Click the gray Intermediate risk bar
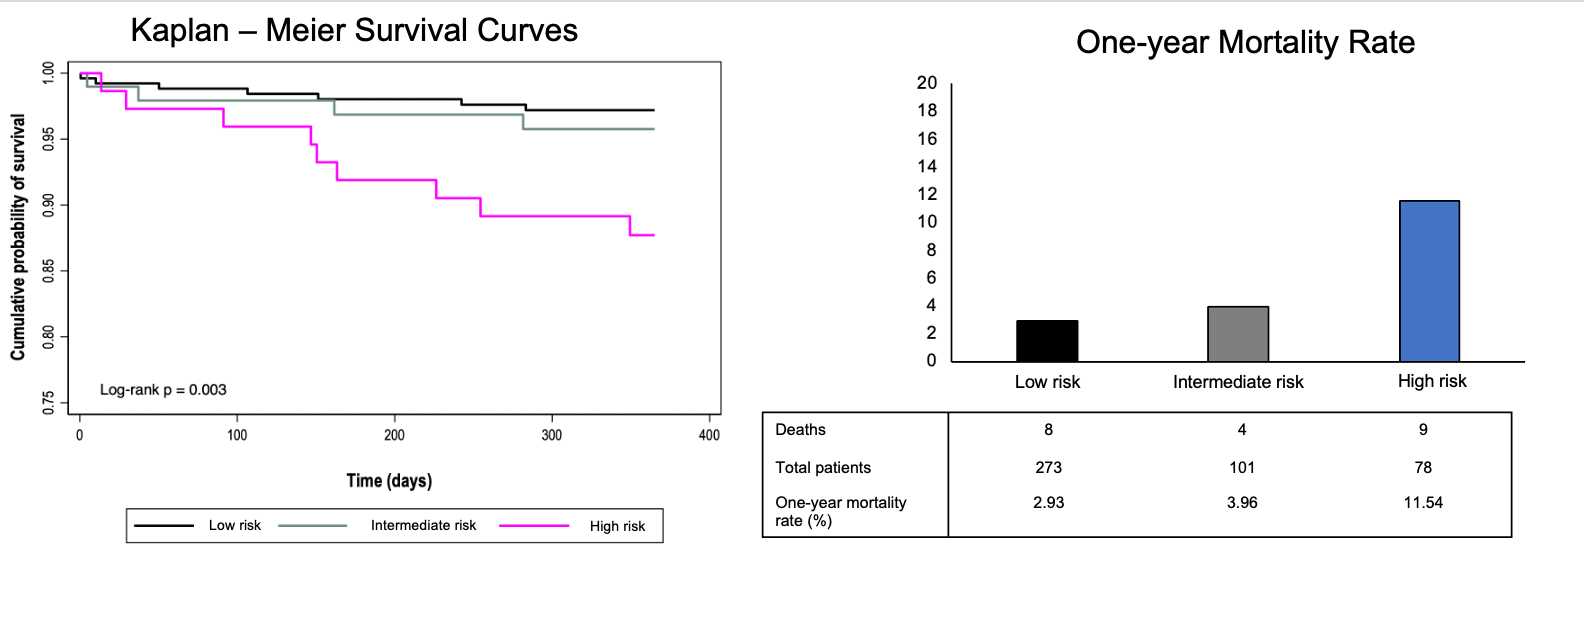The height and width of the screenshot is (630, 1584). point(1238,334)
